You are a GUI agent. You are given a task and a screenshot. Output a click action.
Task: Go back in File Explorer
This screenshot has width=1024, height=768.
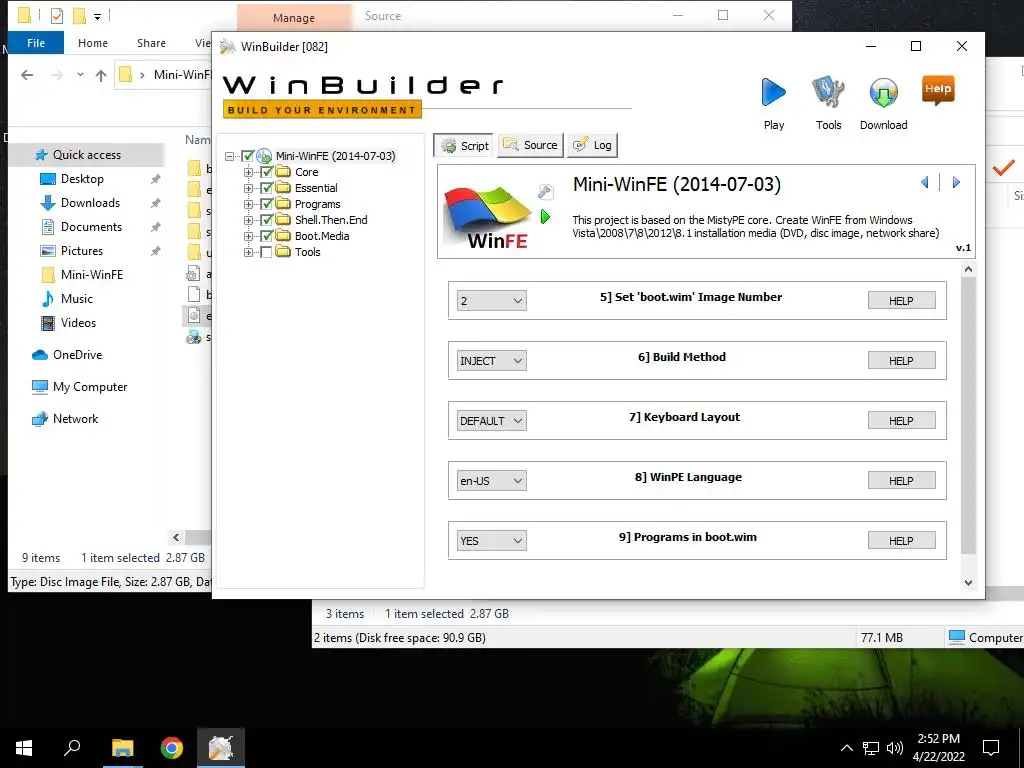click(x=27, y=75)
